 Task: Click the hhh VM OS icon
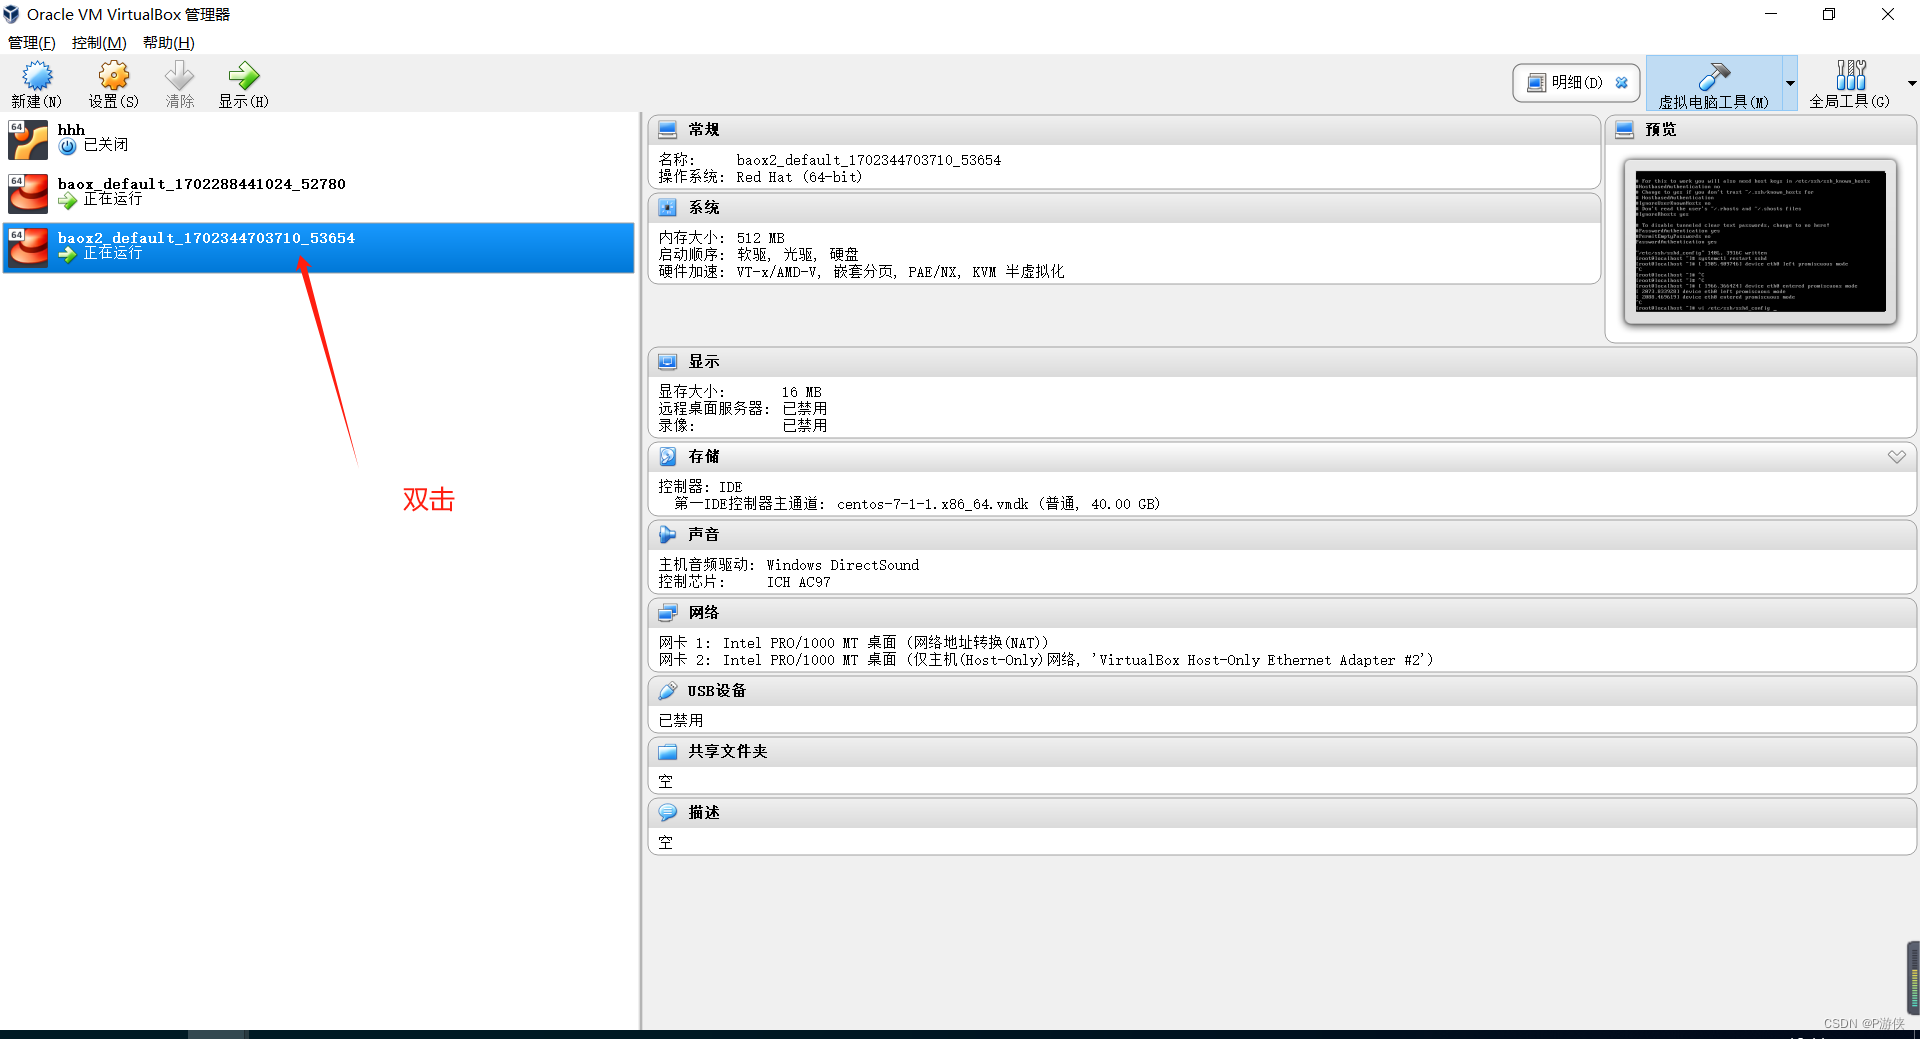click(x=28, y=140)
